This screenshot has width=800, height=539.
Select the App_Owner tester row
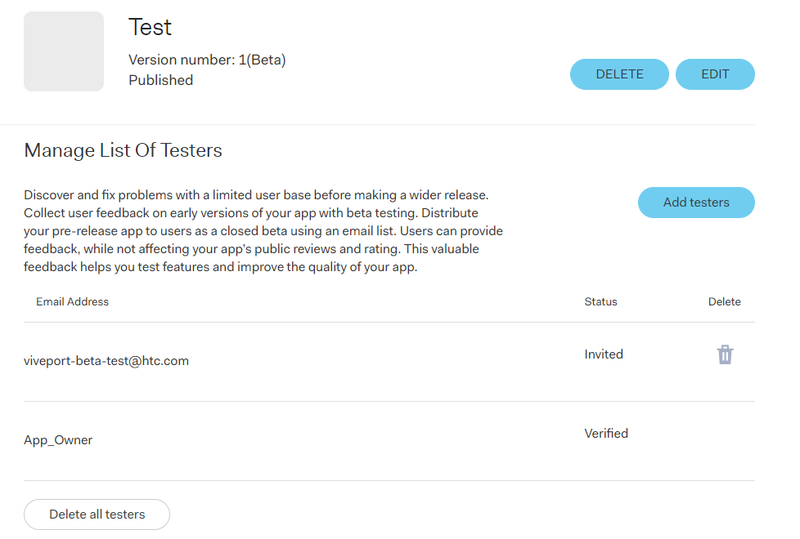(389, 440)
